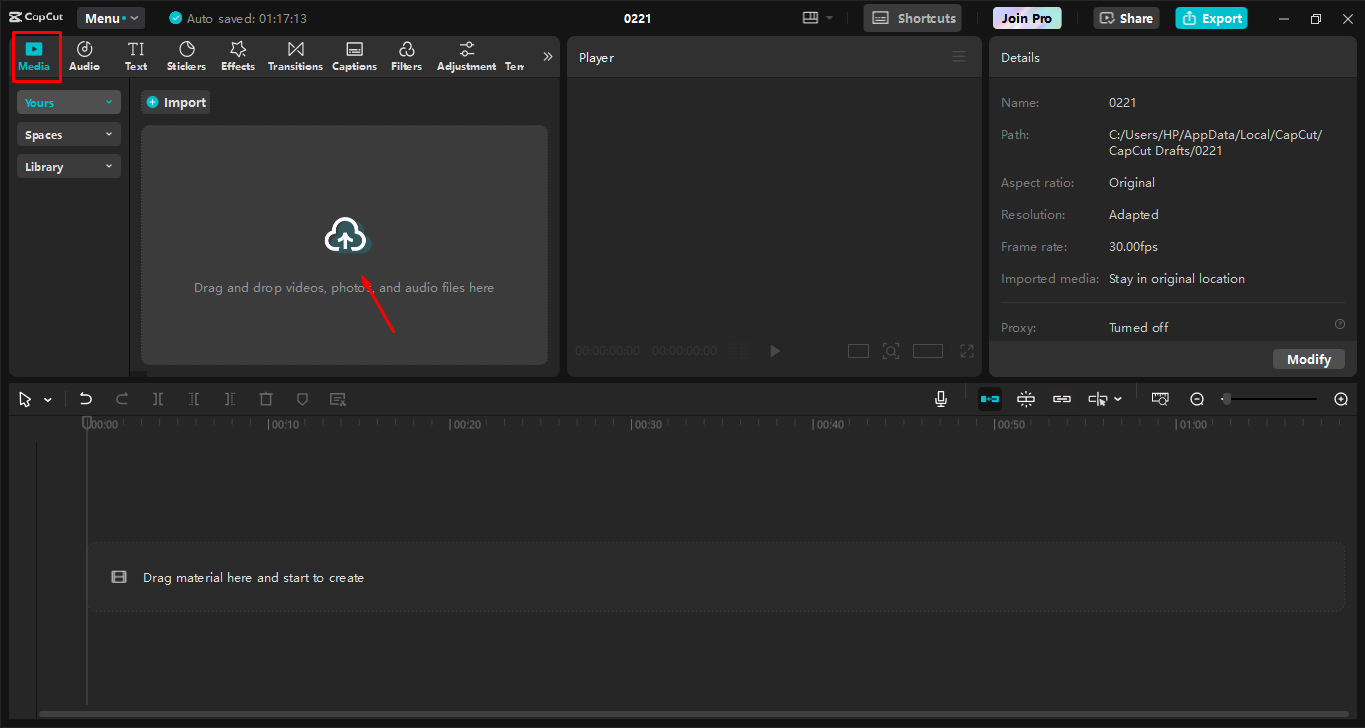Click the 00:30 mark on the ruler

tap(648, 425)
